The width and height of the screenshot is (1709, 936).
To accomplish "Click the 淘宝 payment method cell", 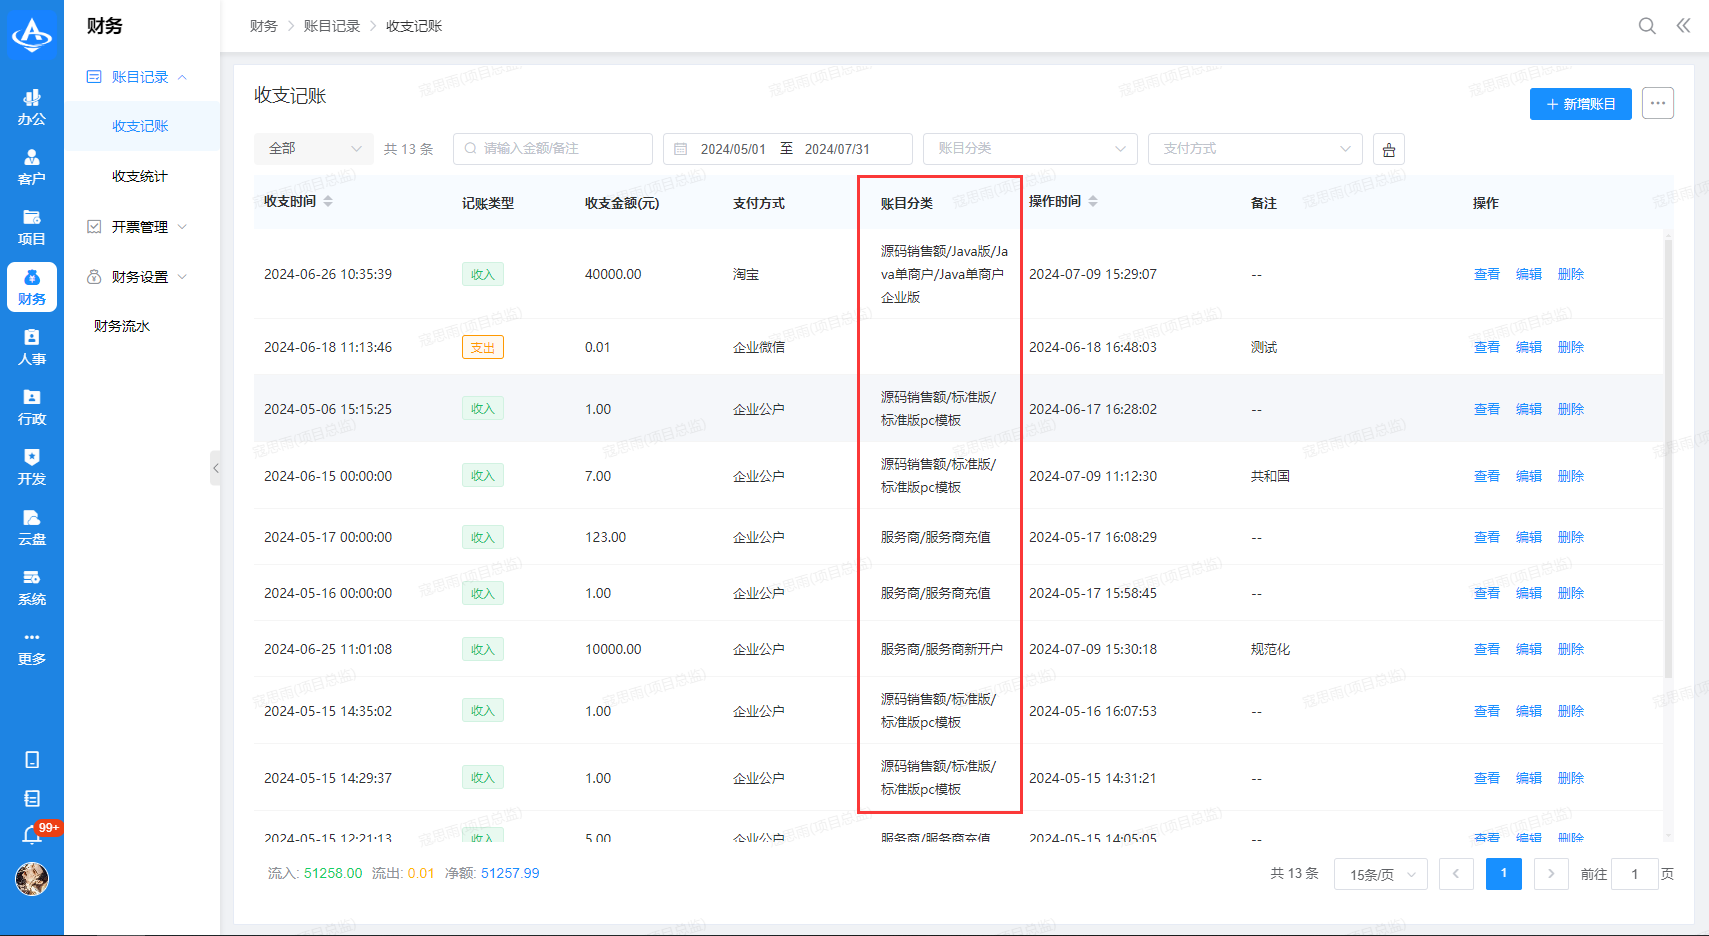I will coord(746,274).
